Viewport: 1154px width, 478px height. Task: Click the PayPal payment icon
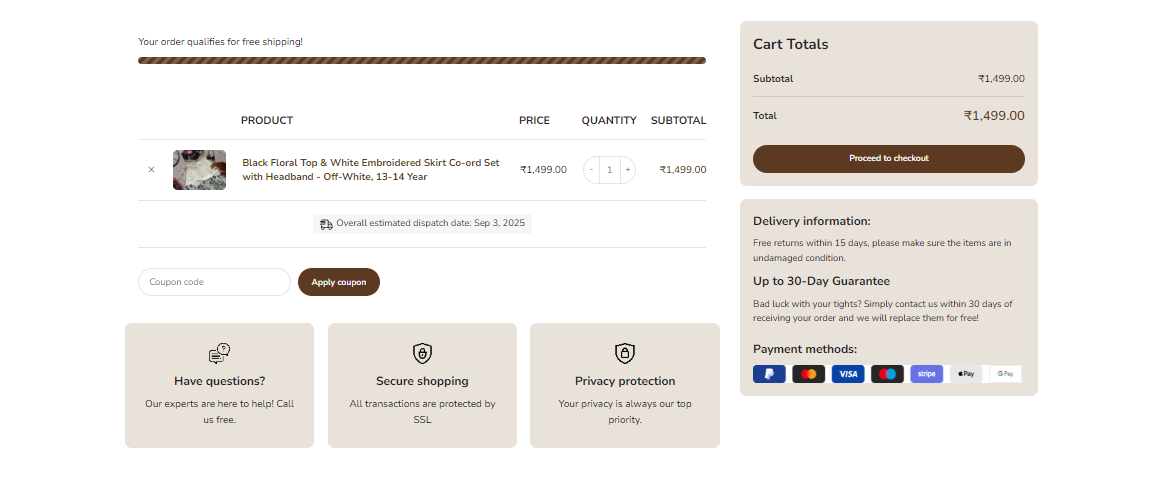pyautogui.click(x=769, y=374)
